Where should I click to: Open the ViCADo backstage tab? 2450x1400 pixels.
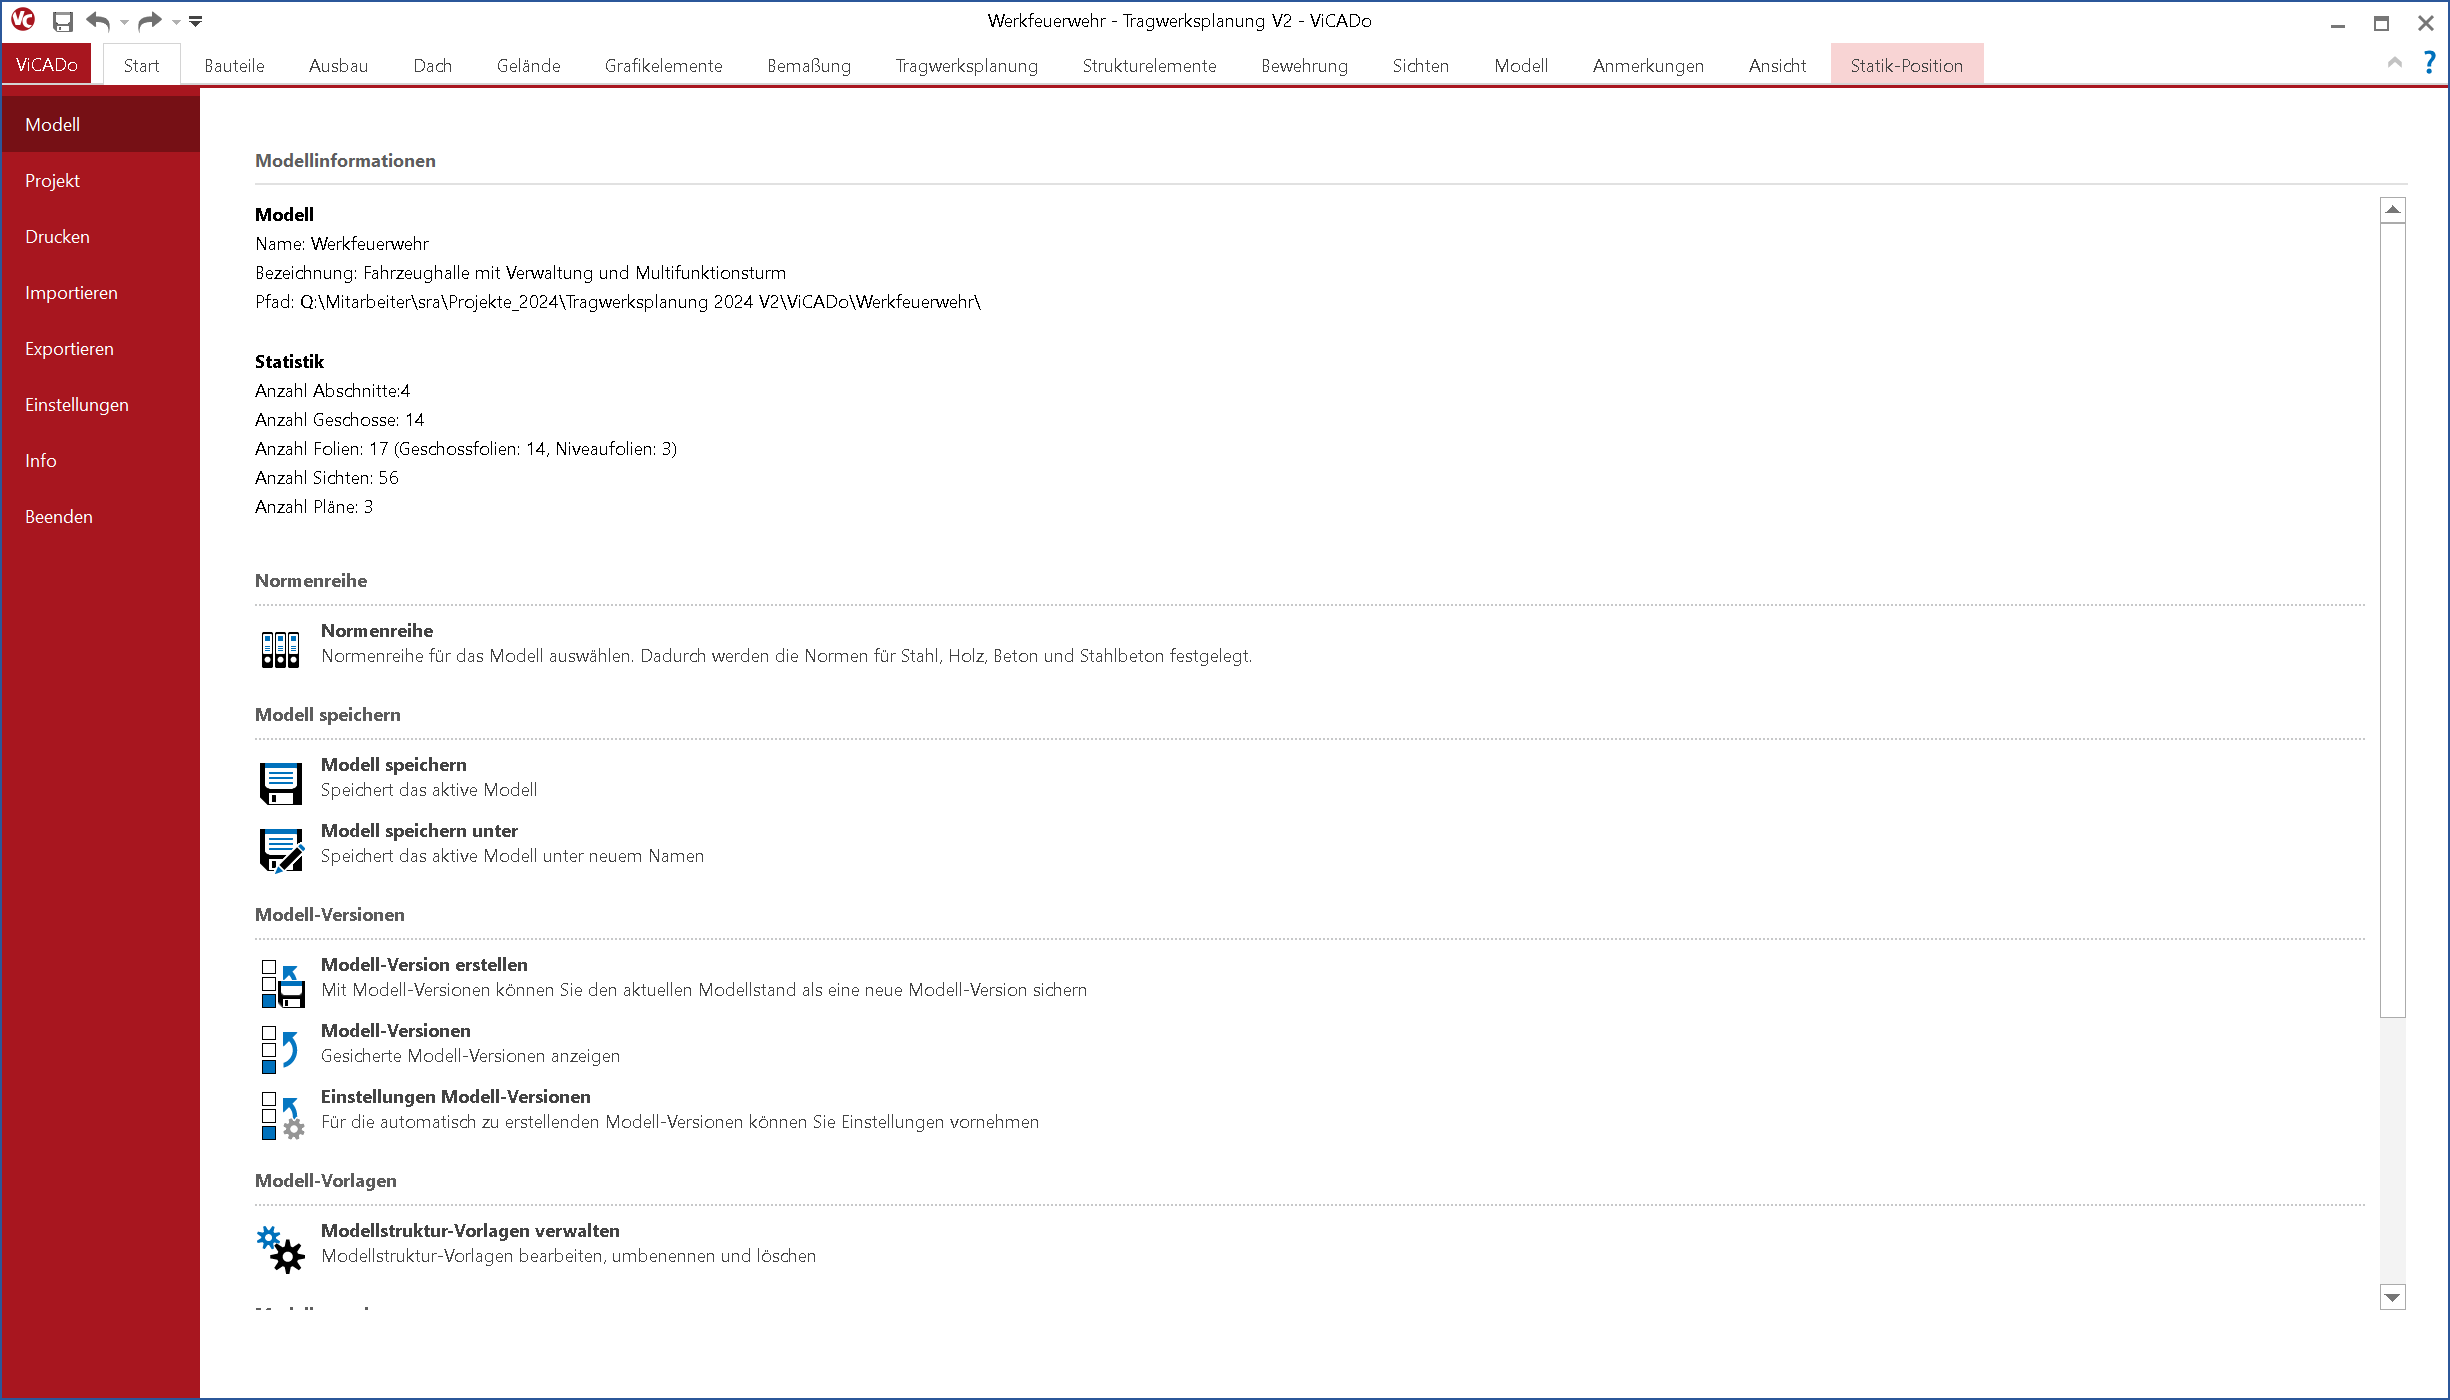click(x=47, y=65)
